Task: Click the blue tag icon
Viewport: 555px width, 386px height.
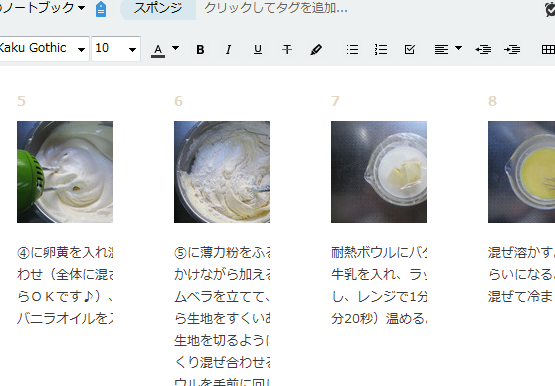Action: pyautogui.click(x=101, y=9)
